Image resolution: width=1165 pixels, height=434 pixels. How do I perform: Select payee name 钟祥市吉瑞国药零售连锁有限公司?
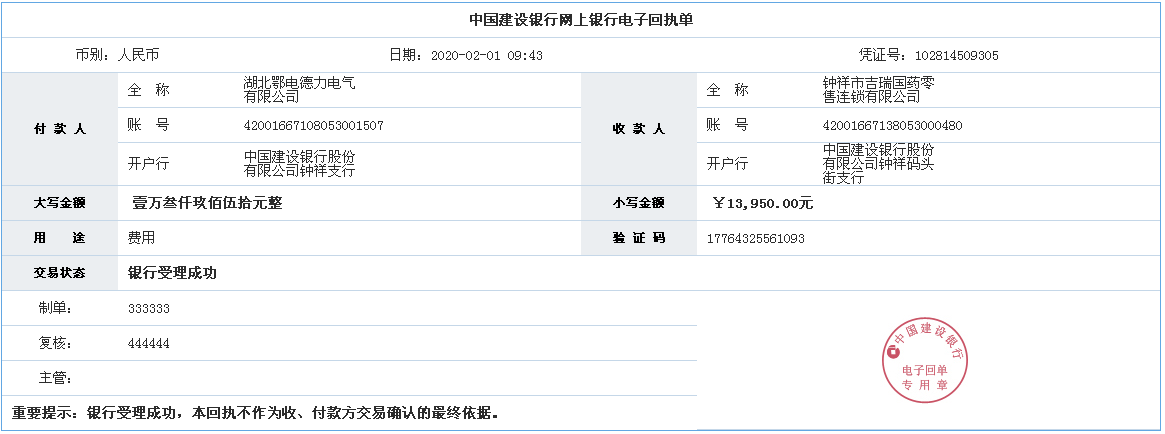[879, 90]
